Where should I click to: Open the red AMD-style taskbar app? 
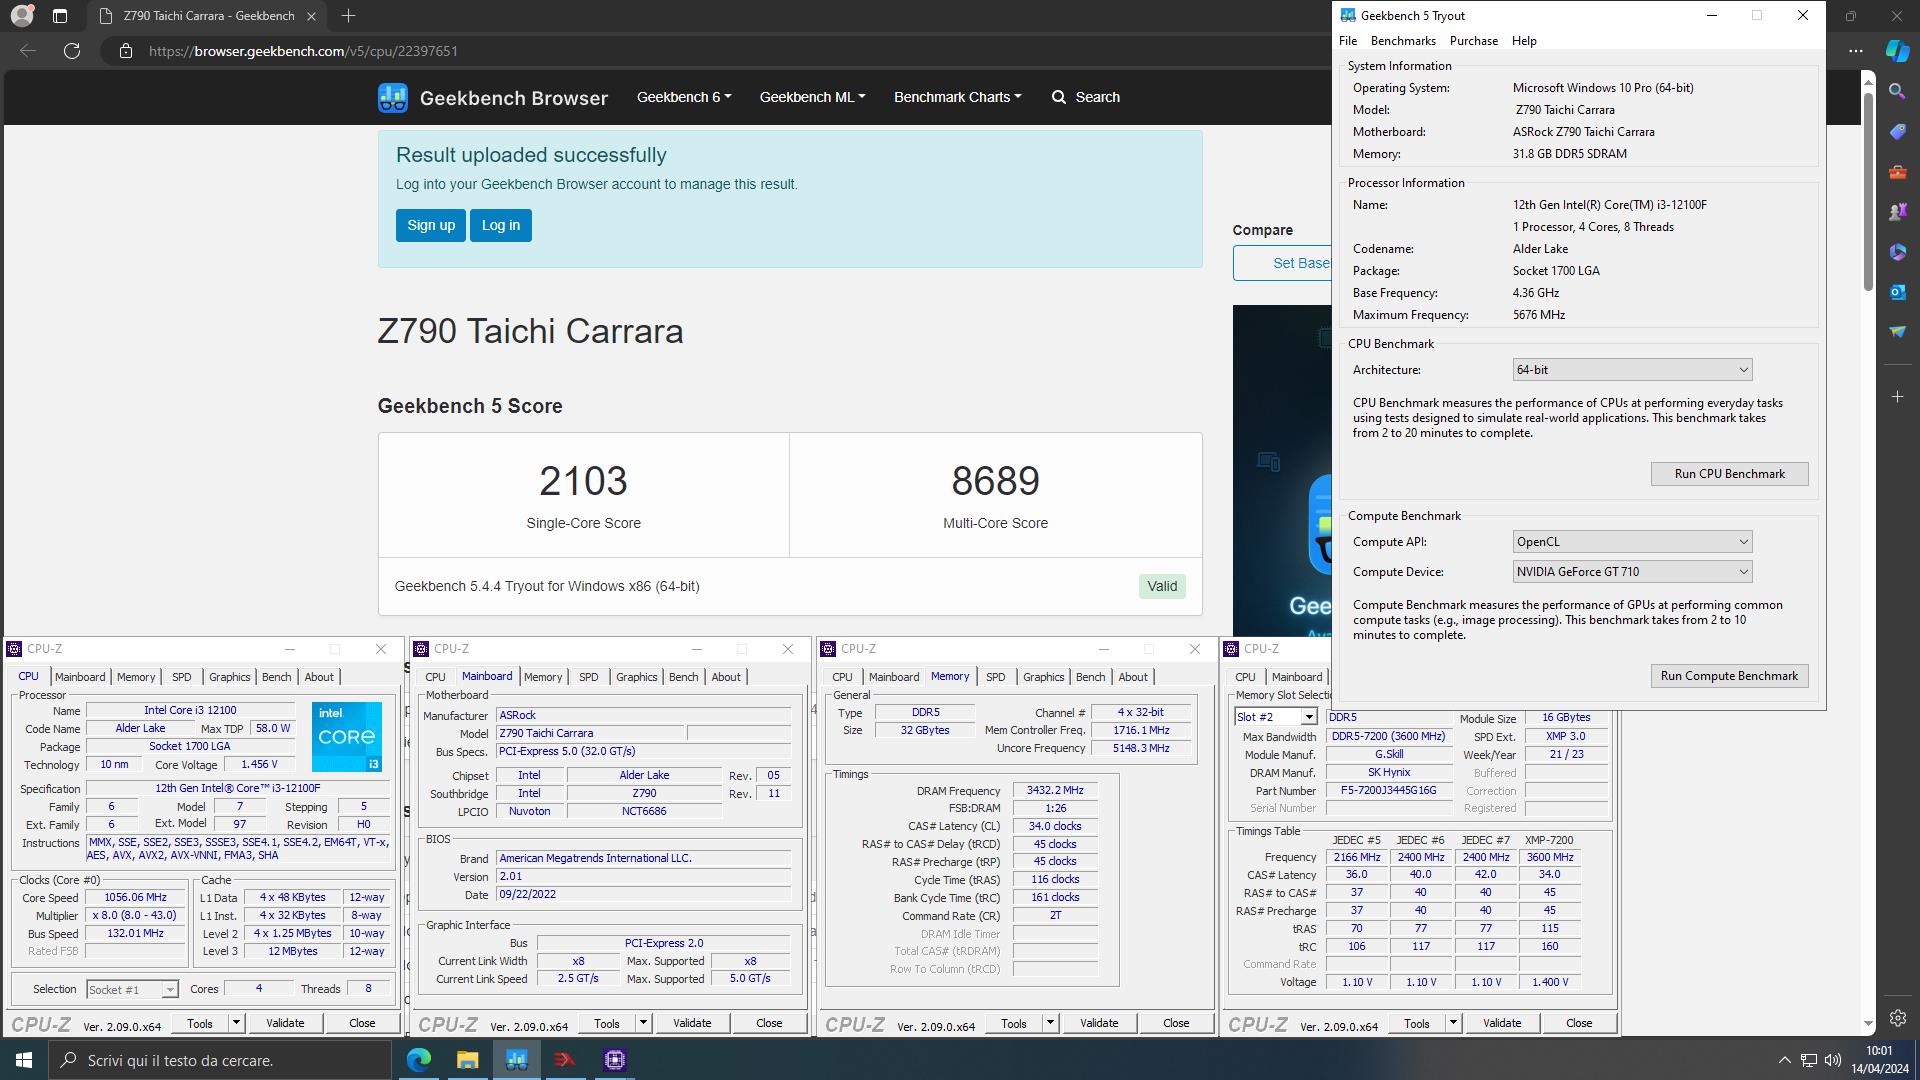pyautogui.click(x=565, y=1060)
